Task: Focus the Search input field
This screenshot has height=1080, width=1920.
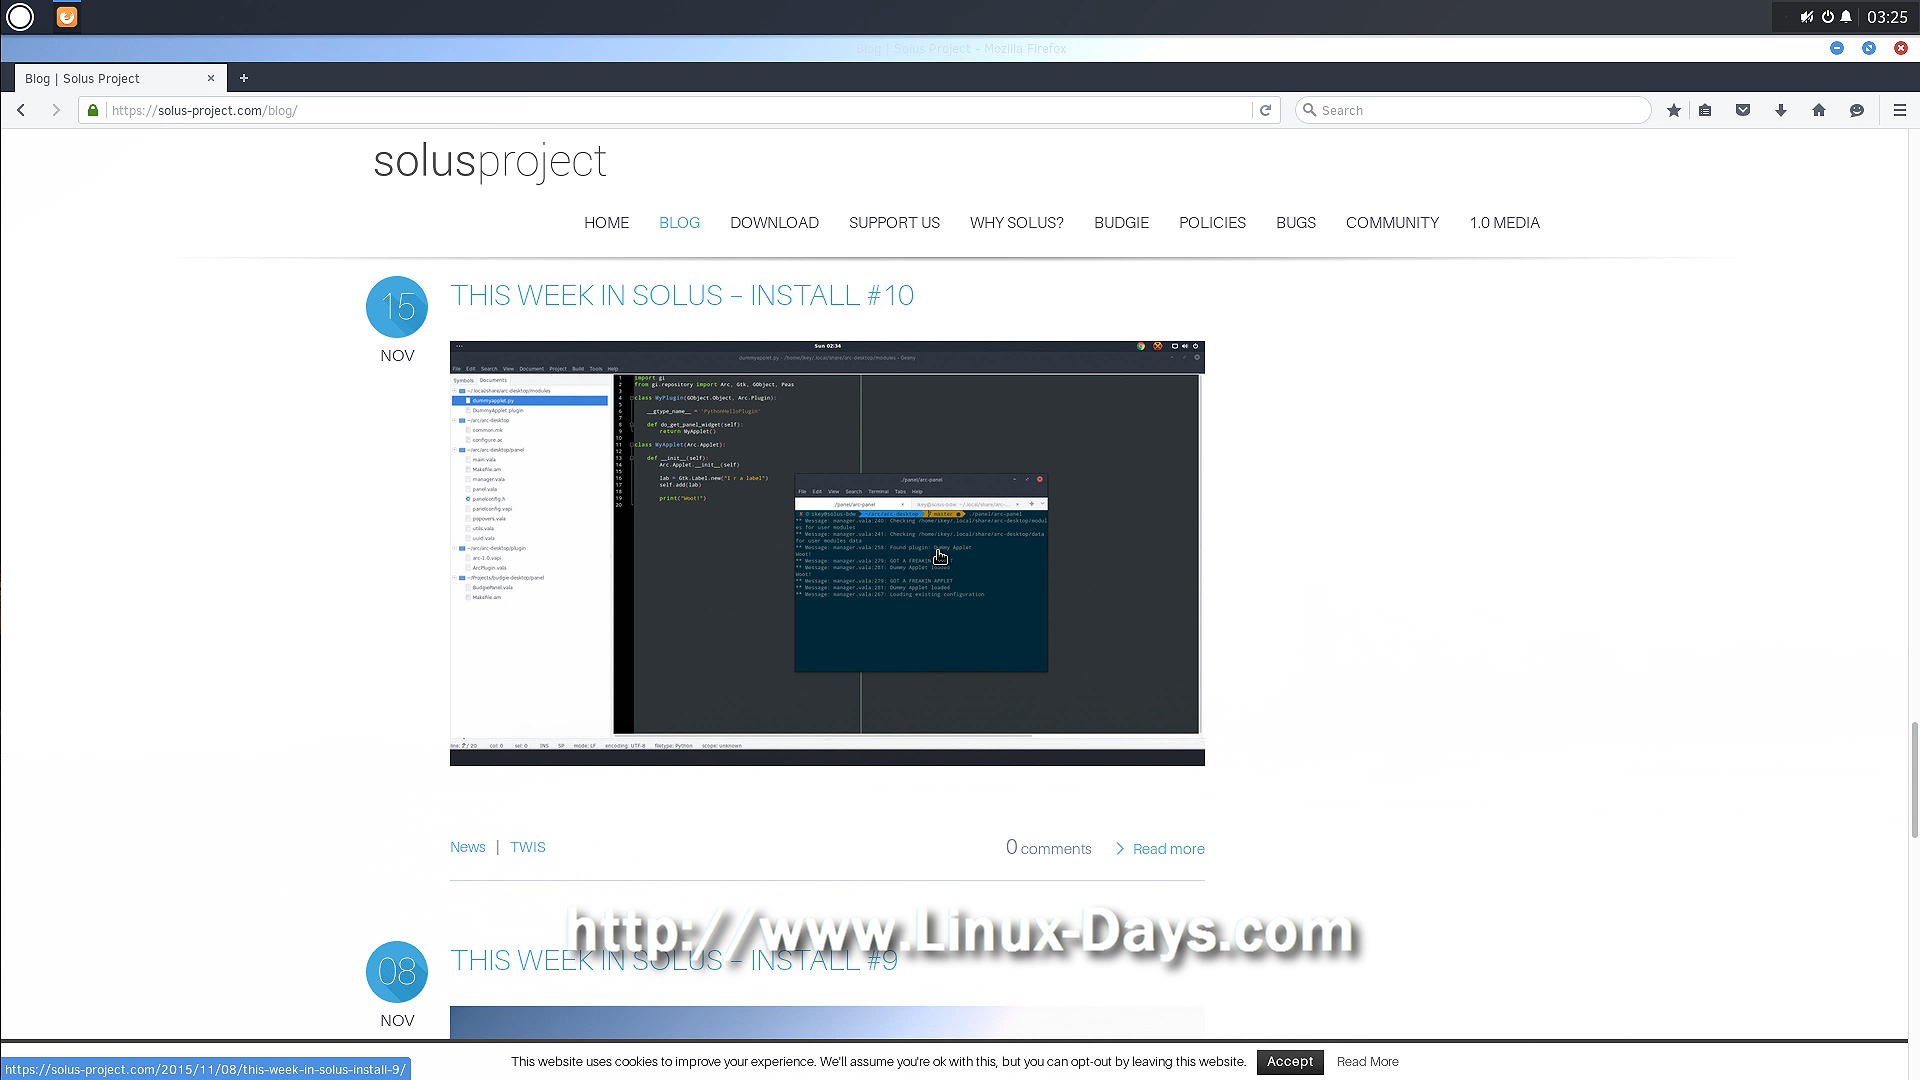Action: [x=1480, y=110]
